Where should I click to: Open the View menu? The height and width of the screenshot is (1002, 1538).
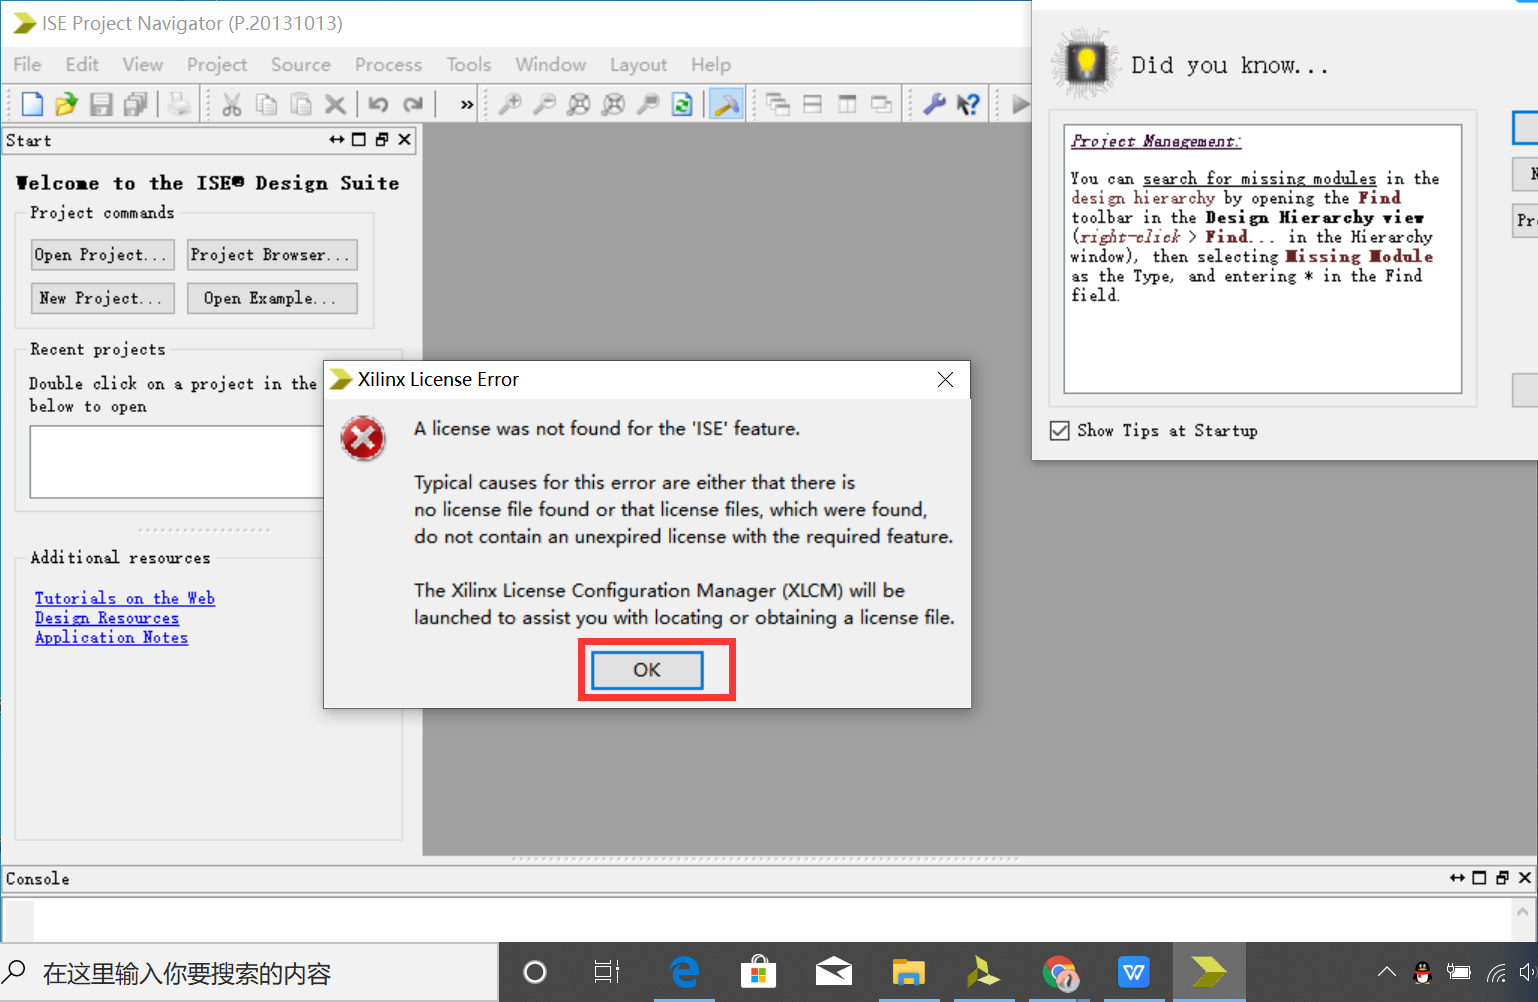pyautogui.click(x=143, y=64)
